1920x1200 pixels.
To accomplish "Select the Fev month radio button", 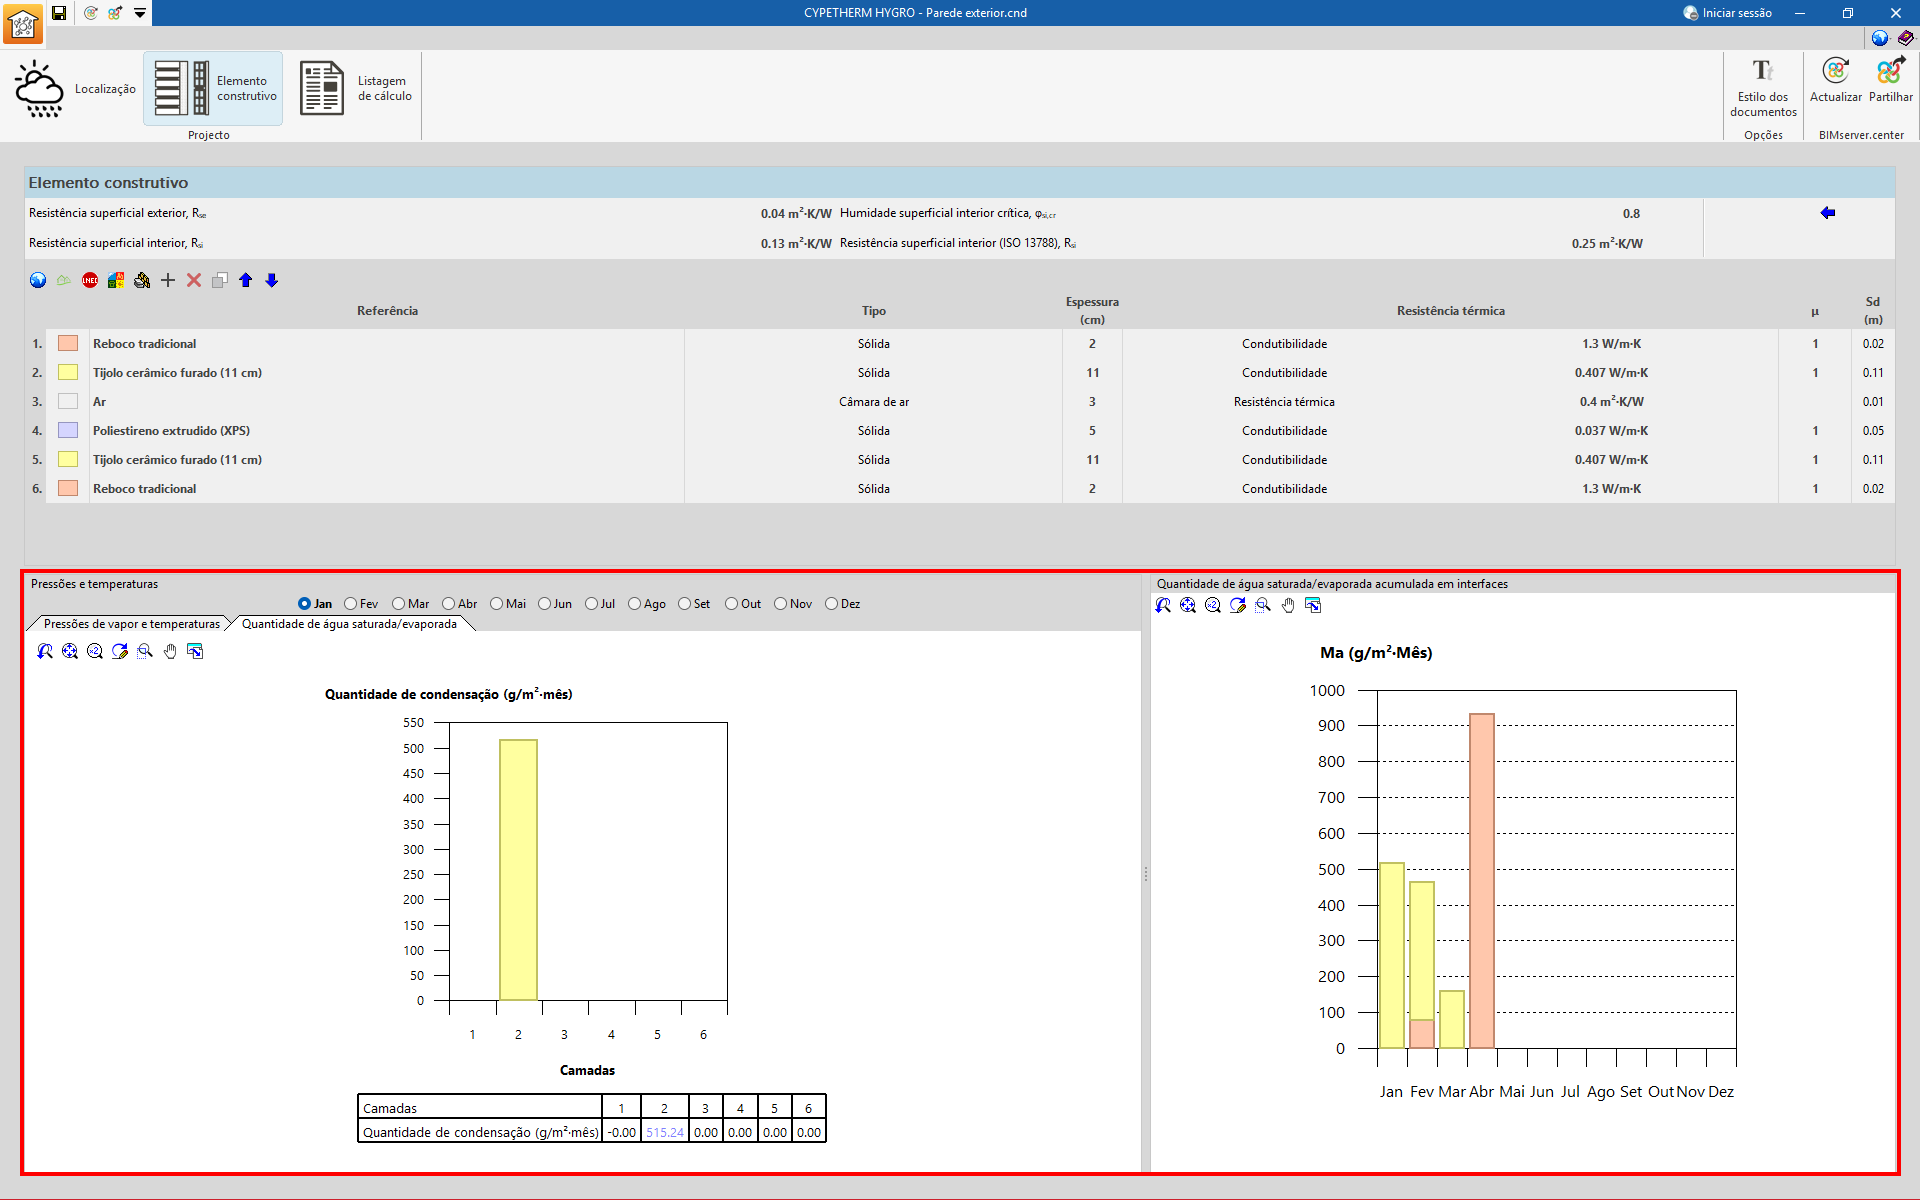I will (351, 604).
